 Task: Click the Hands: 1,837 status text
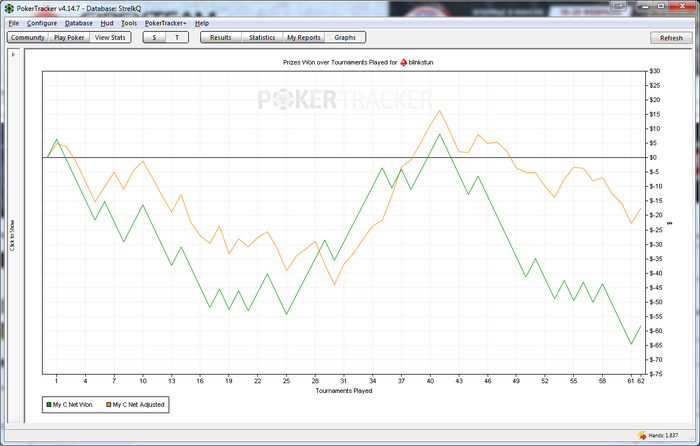(663, 435)
